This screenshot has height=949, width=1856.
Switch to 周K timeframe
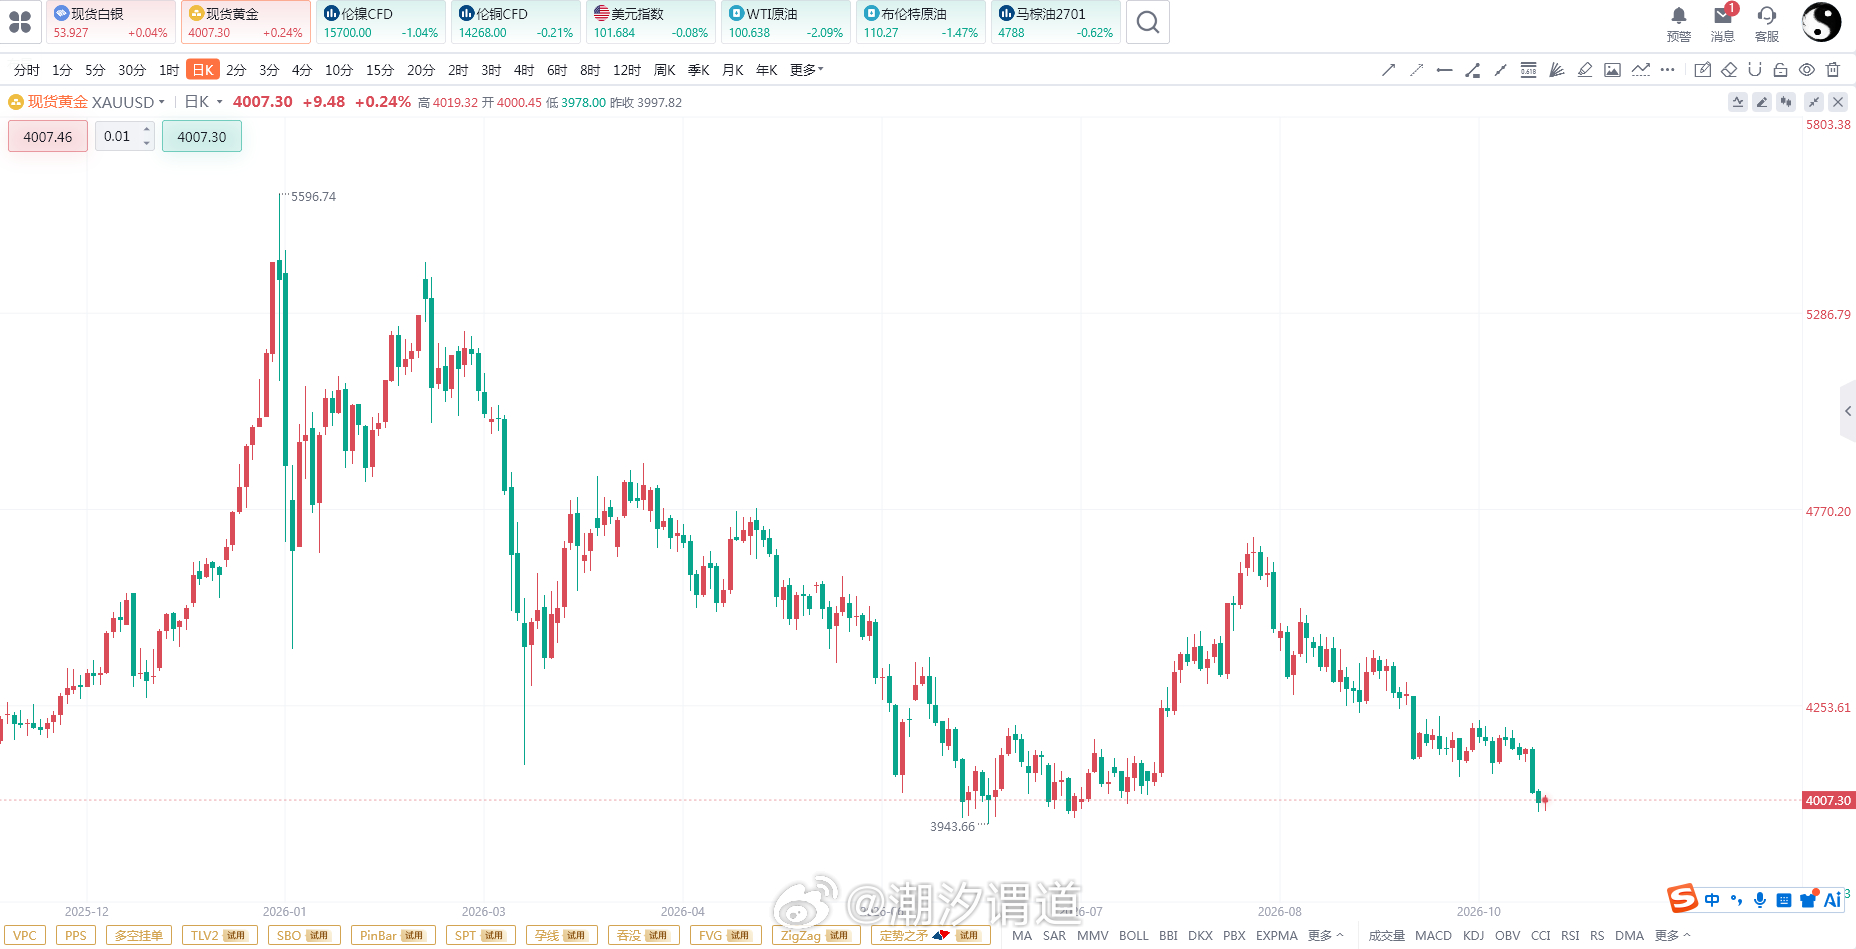[665, 70]
